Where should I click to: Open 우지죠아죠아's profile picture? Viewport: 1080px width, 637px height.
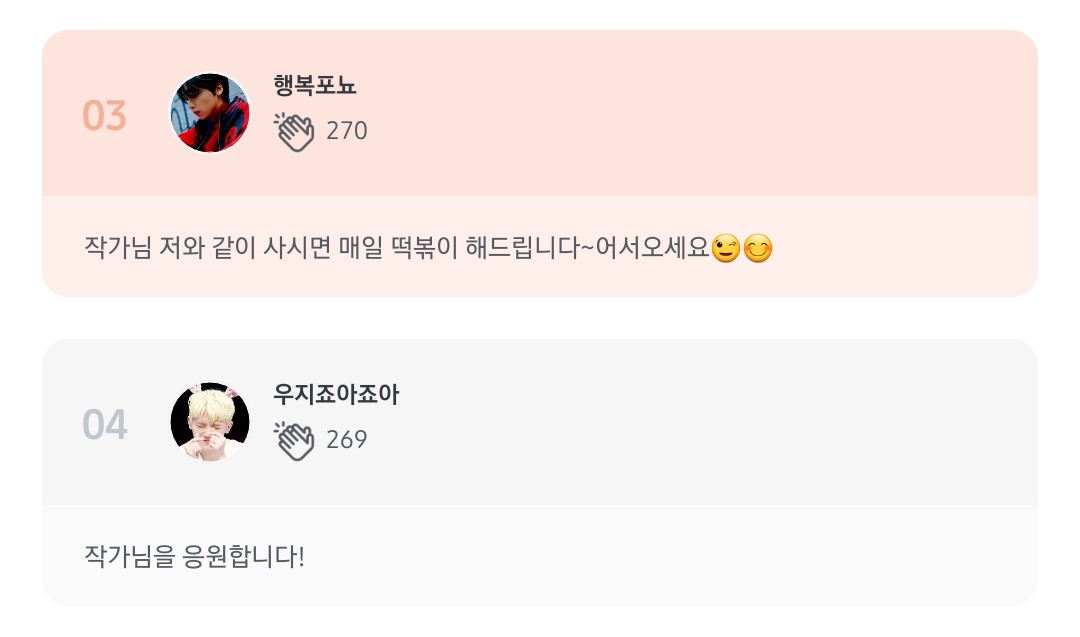pos(210,422)
